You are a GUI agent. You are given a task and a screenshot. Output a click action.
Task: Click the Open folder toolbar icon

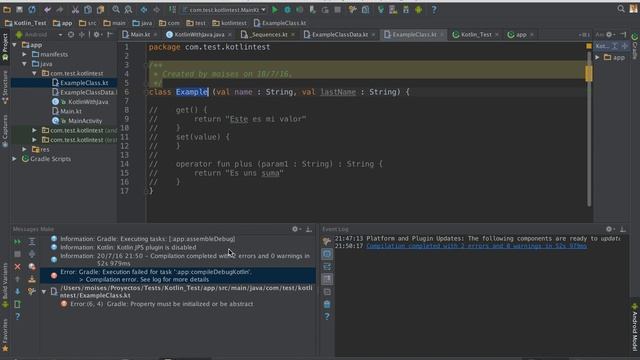pyautogui.click(x=7, y=9)
